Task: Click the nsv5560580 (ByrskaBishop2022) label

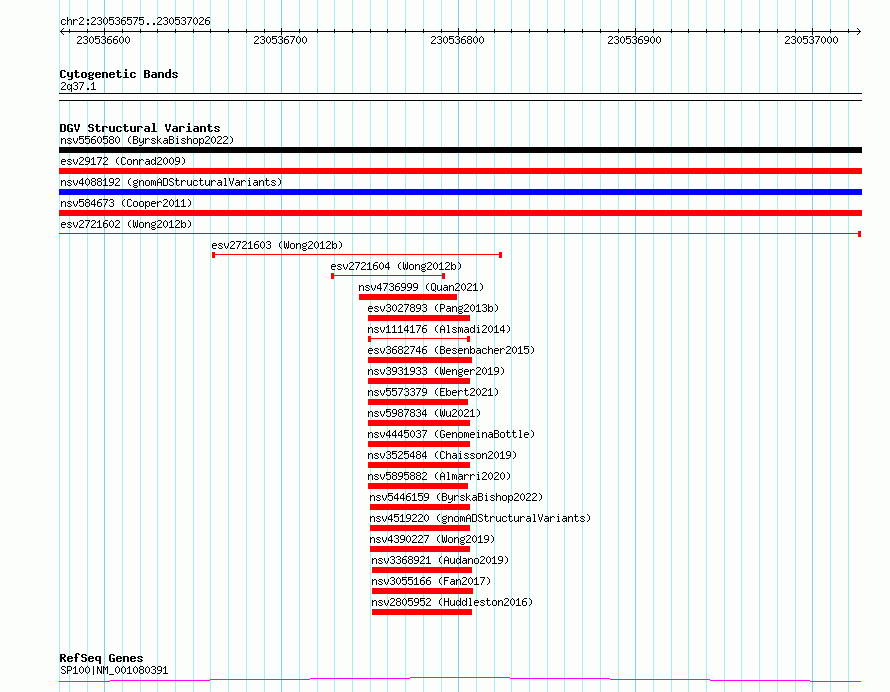Action: pyautogui.click(x=147, y=140)
